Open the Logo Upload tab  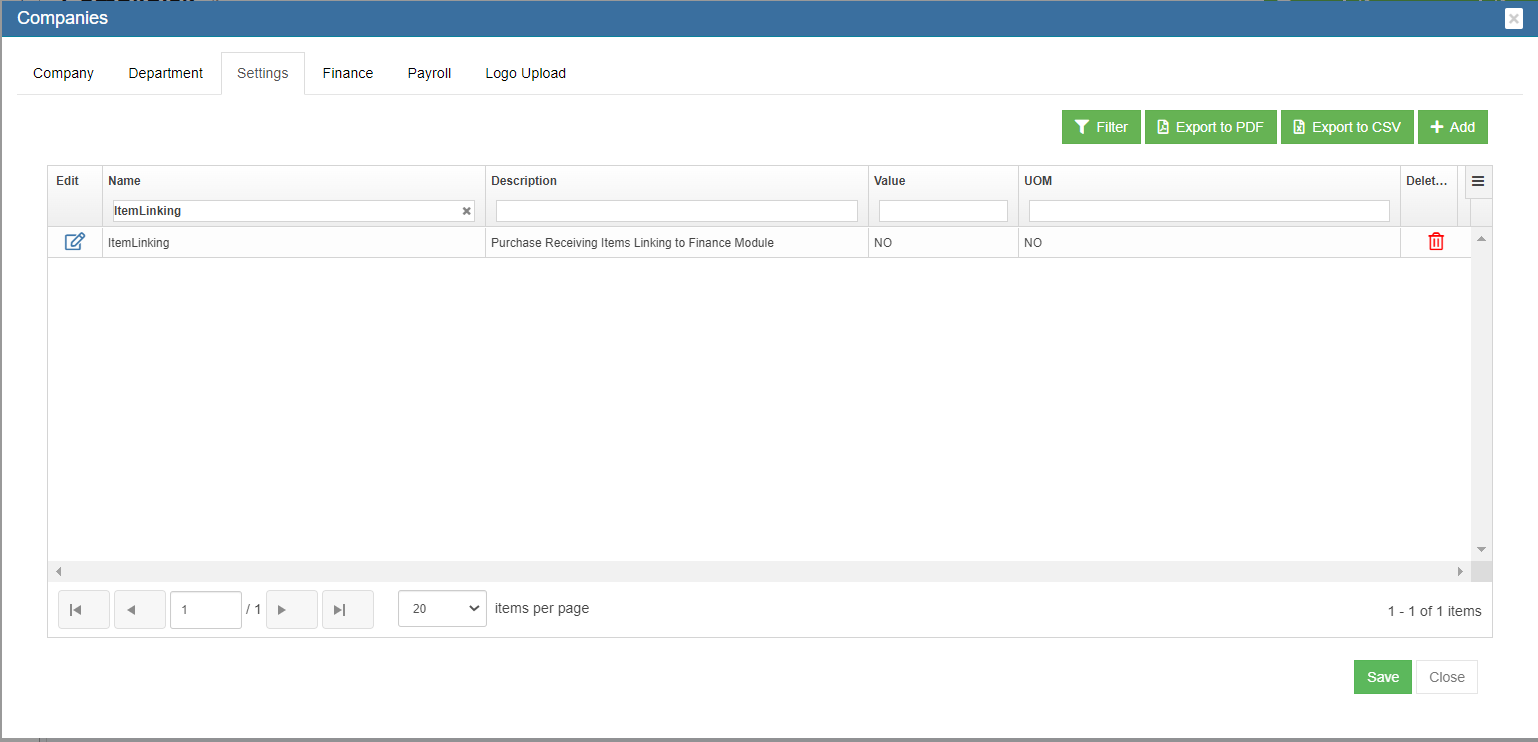(x=526, y=73)
